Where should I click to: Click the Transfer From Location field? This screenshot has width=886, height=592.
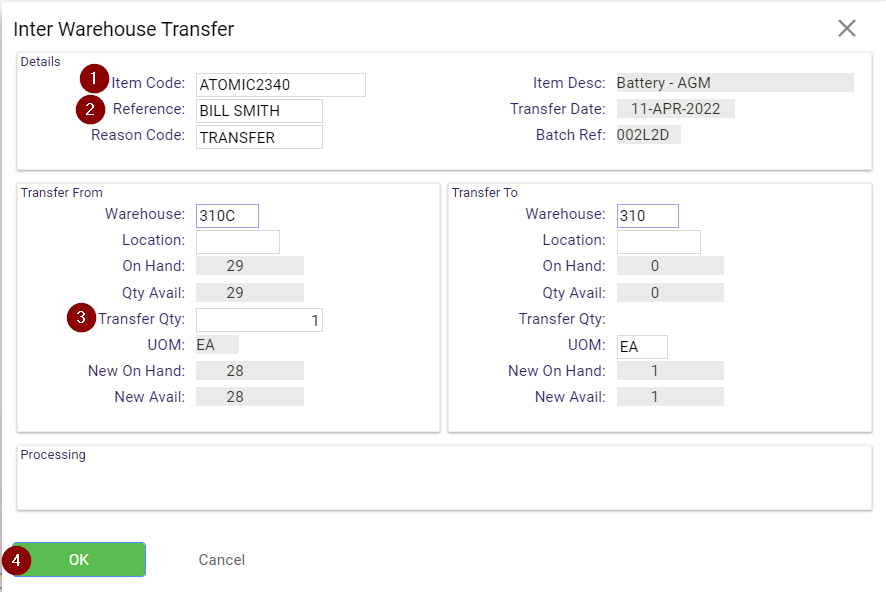238,242
